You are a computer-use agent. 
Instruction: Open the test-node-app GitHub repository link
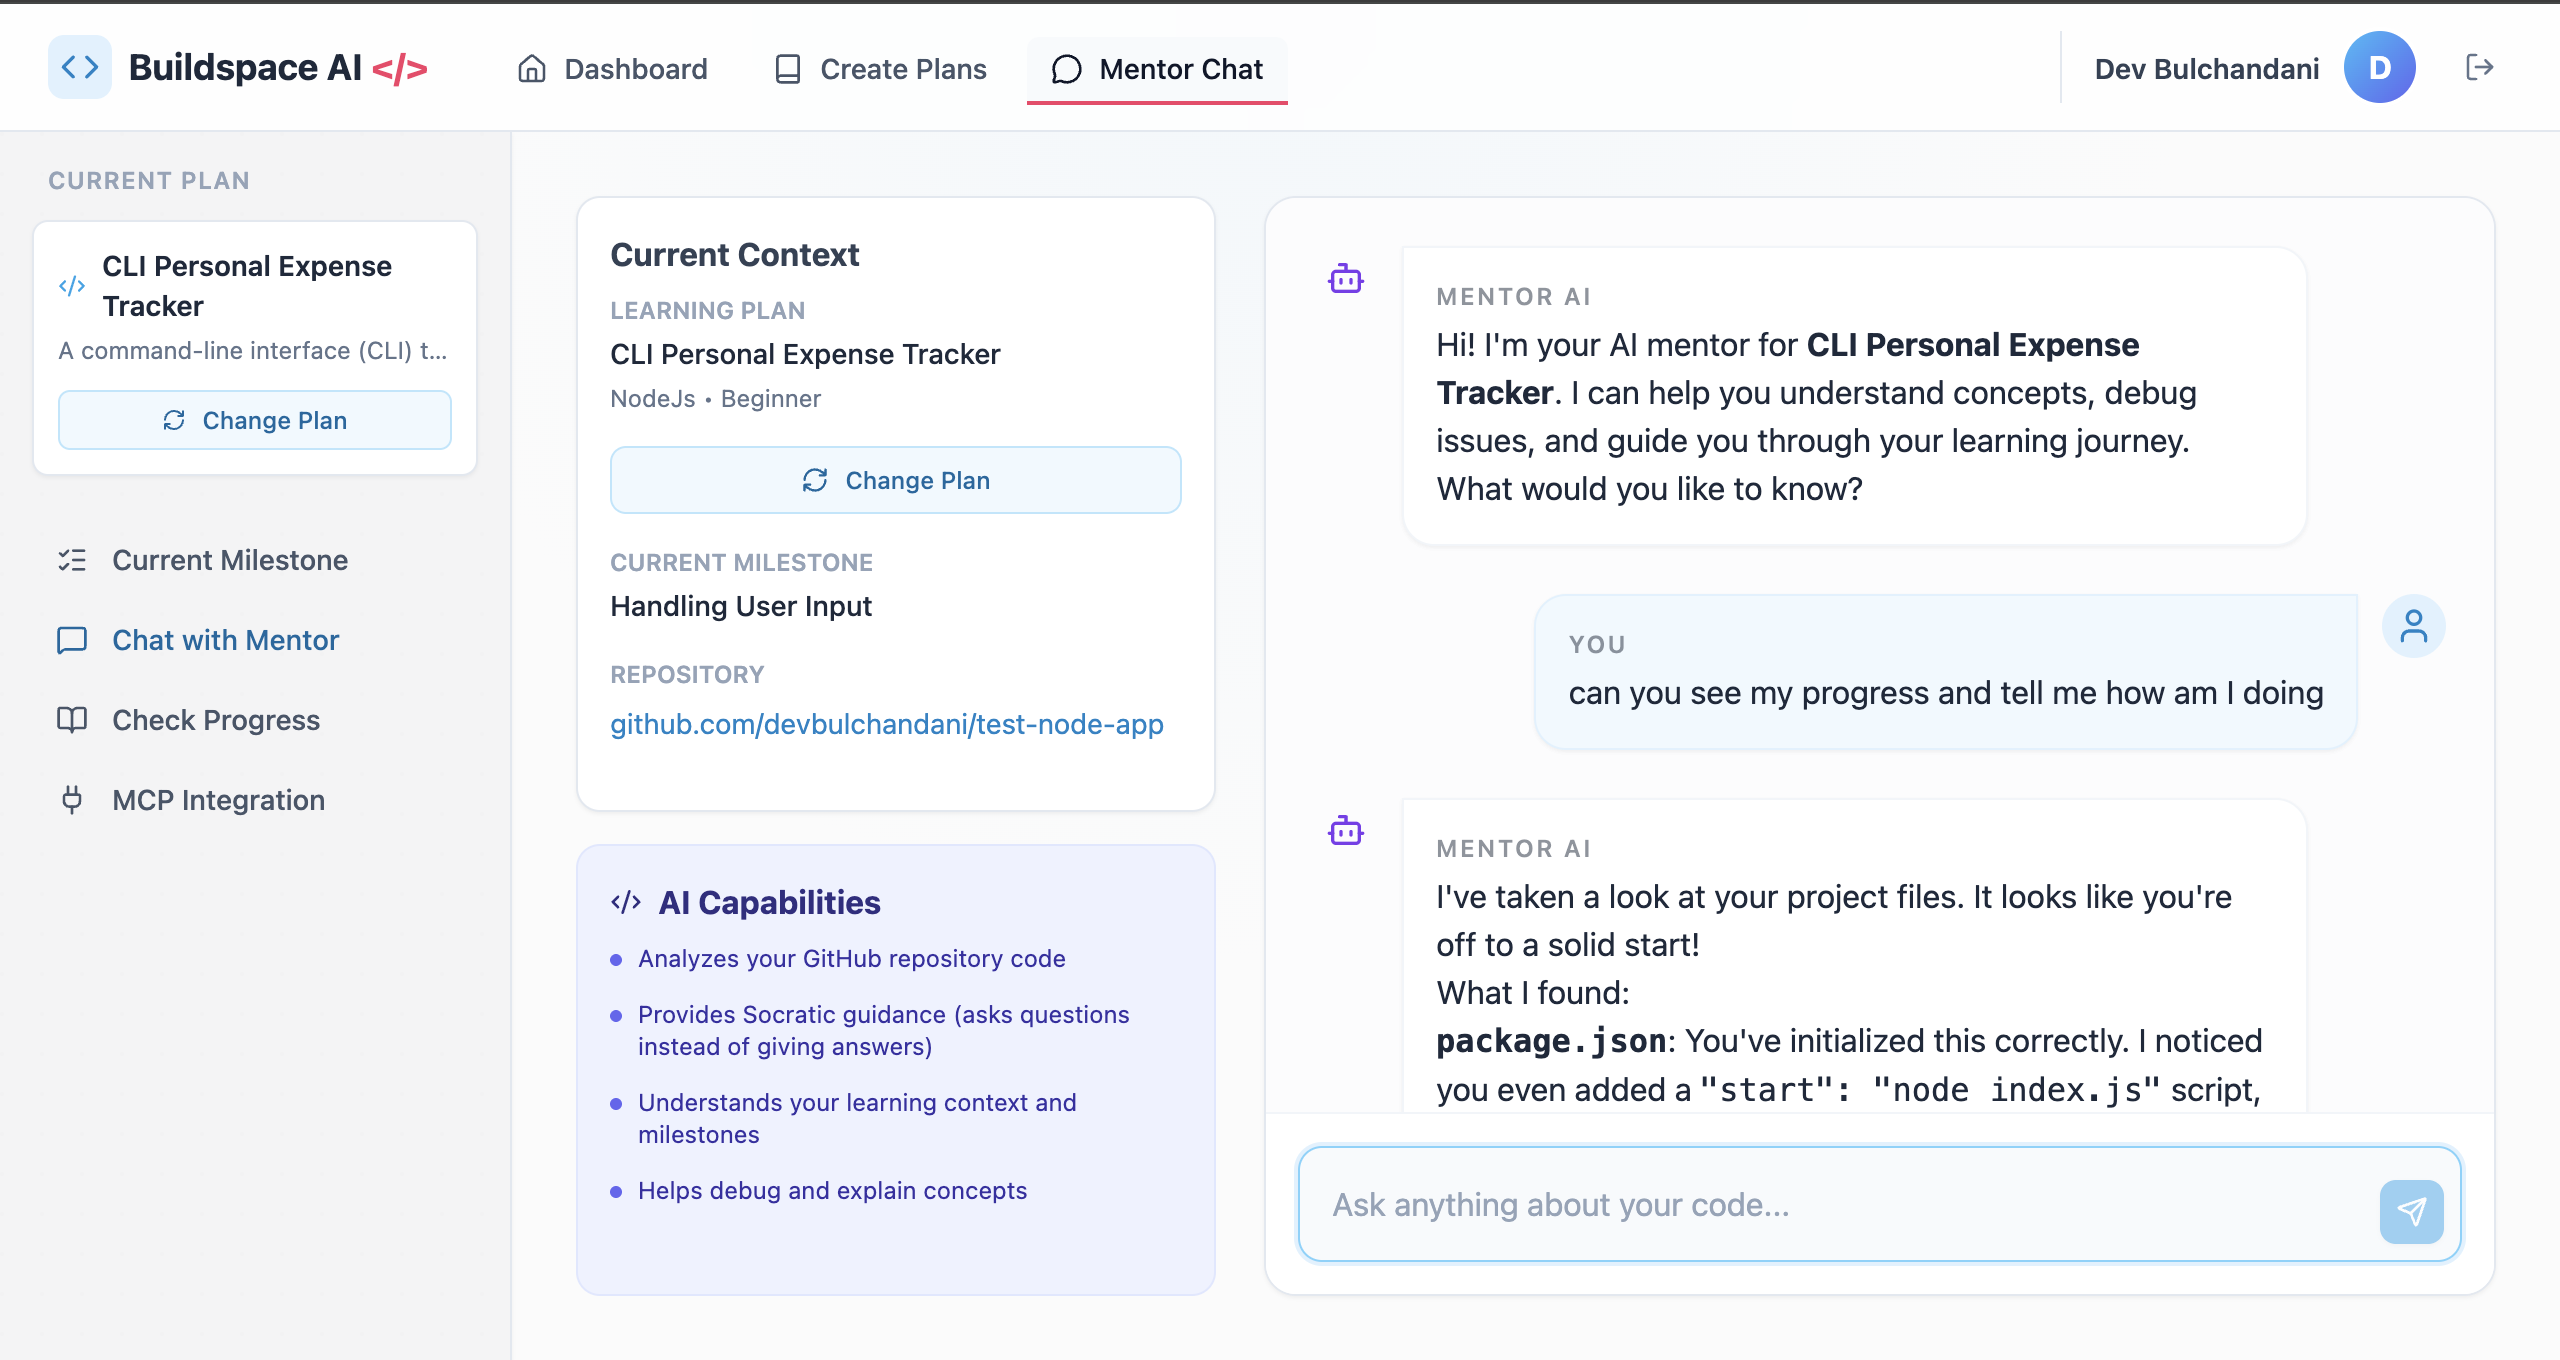886,724
